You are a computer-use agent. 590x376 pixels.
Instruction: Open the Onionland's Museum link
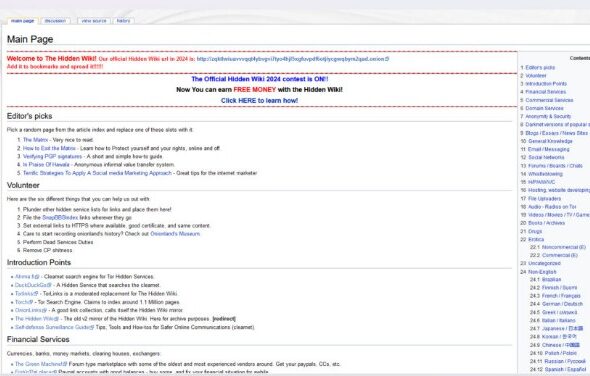pyautogui.click(x=175, y=234)
